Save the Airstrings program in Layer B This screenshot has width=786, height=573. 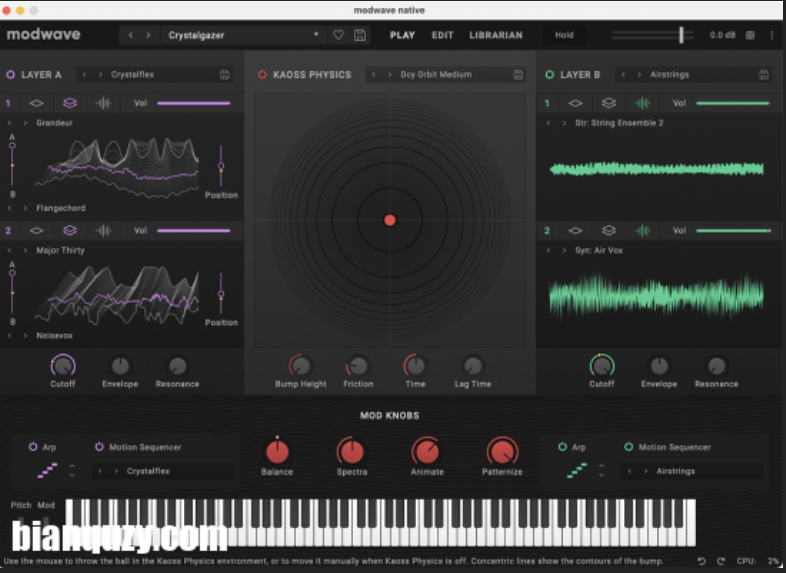pos(763,75)
